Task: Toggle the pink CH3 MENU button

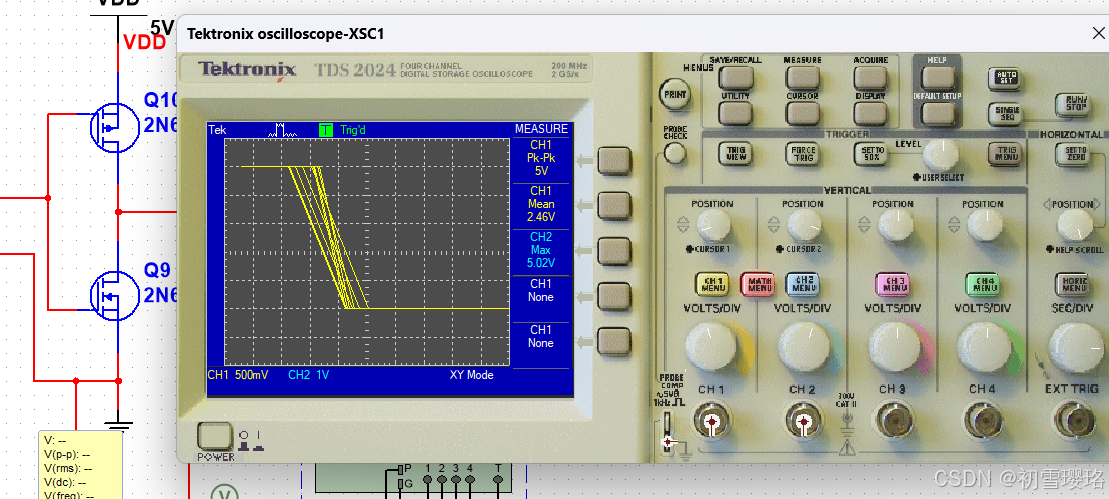Action: coord(893,284)
